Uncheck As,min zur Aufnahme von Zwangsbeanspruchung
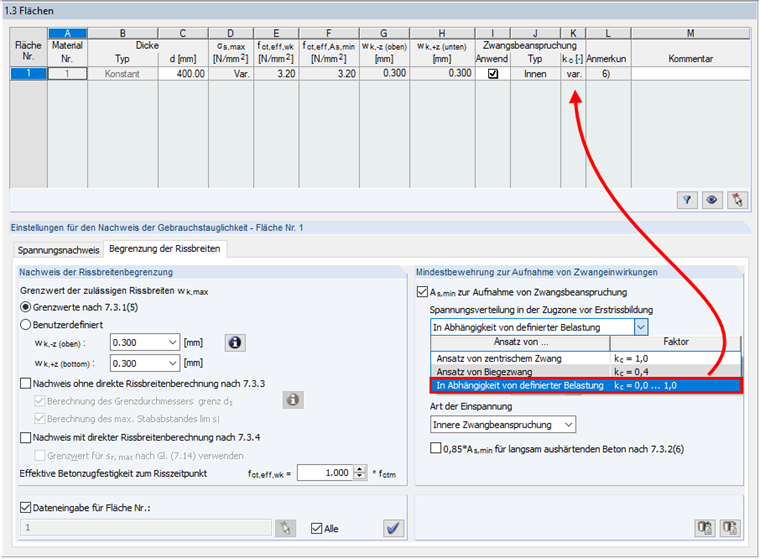This screenshot has width=760, height=559. (x=422, y=292)
